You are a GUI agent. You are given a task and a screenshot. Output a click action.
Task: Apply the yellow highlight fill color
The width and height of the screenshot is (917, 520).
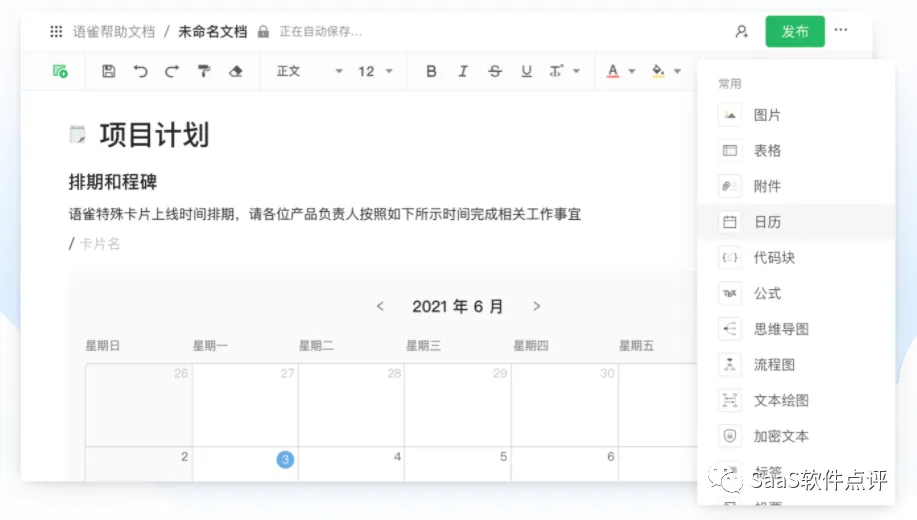(658, 71)
